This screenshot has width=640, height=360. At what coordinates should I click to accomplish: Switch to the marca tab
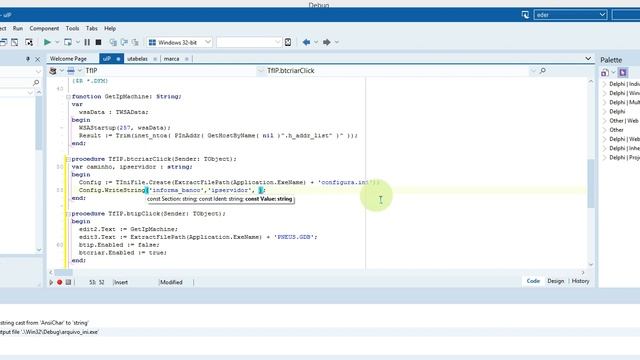(171, 59)
